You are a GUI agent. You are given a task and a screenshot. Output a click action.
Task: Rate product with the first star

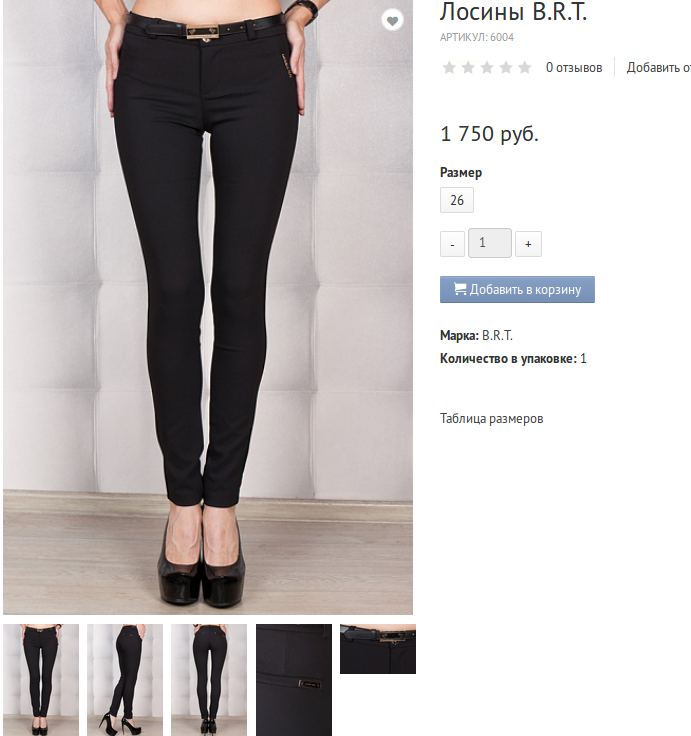[x=449, y=68]
